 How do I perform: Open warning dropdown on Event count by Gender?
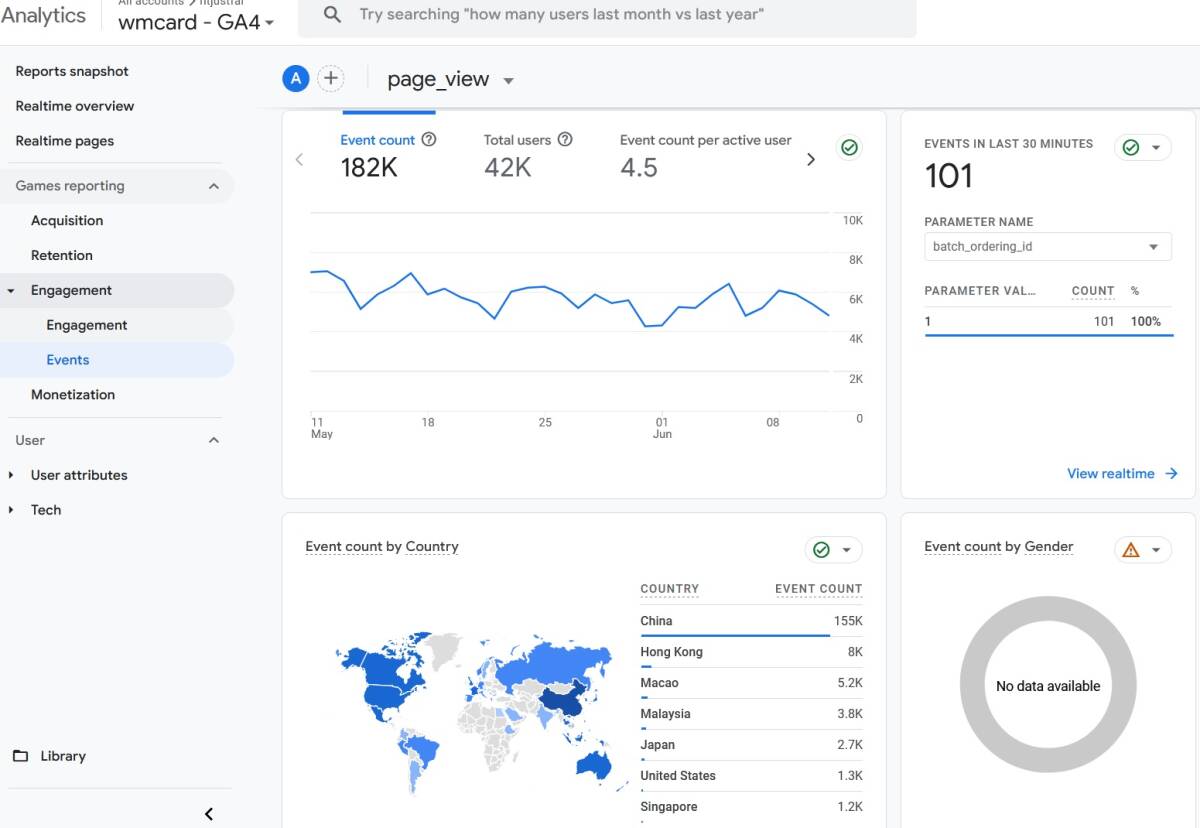pyautogui.click(x=1142, y=550)
